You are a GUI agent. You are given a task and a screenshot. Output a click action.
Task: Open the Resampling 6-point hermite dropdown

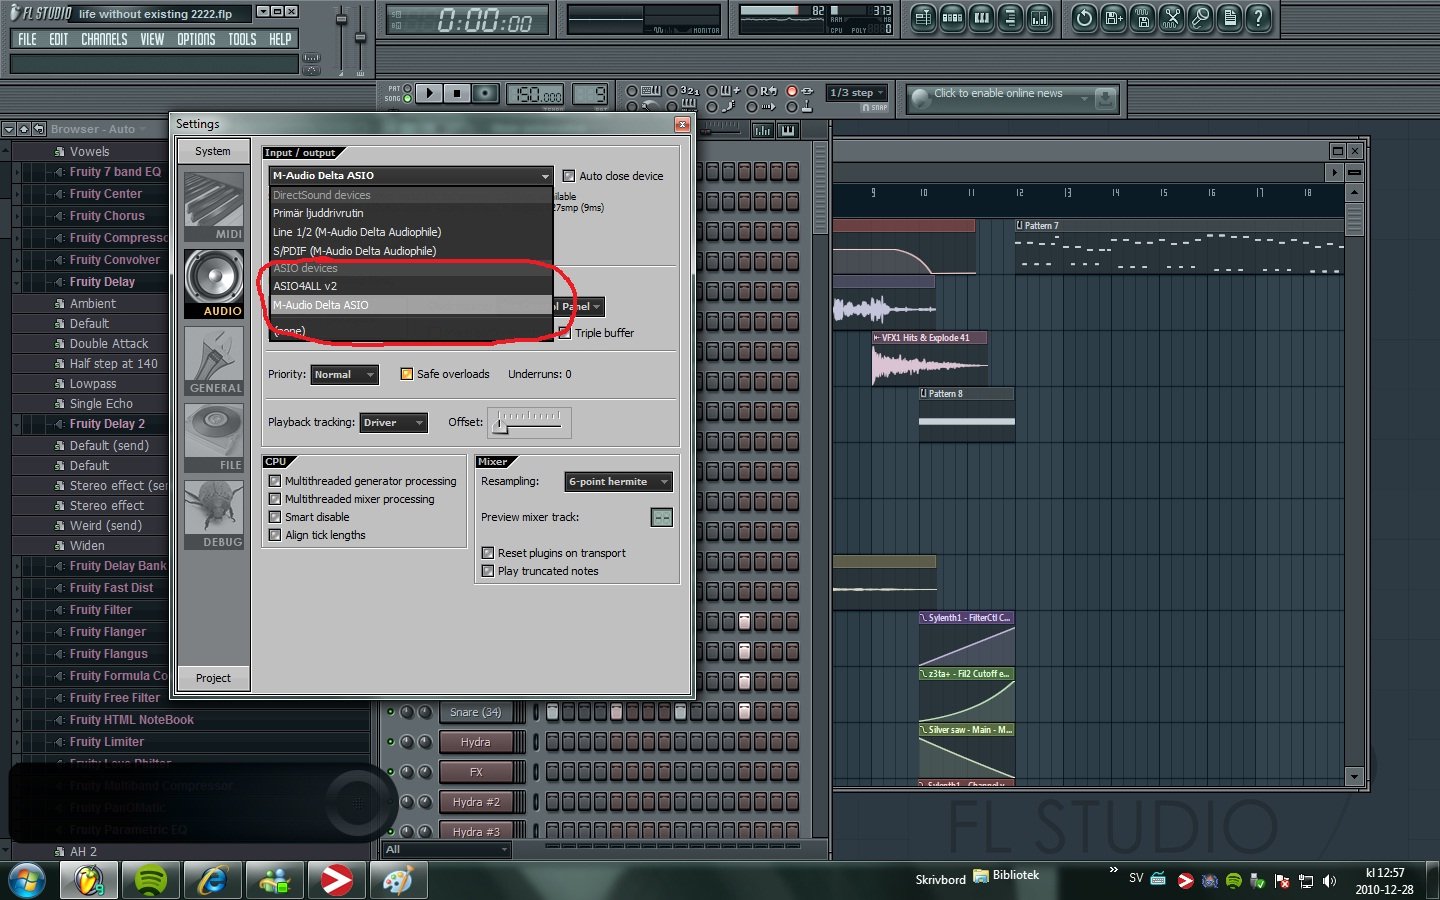pyautogui.click(x=618, y=481)
